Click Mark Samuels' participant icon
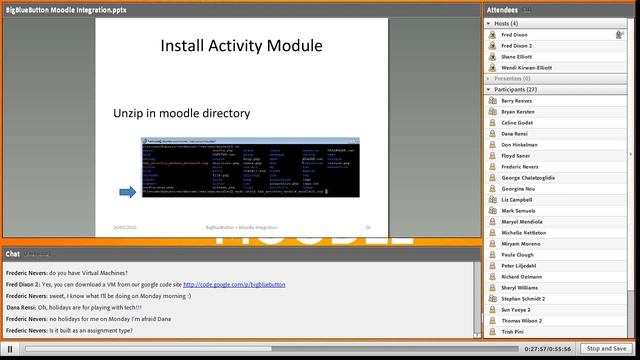 click(x=493, y=211)
